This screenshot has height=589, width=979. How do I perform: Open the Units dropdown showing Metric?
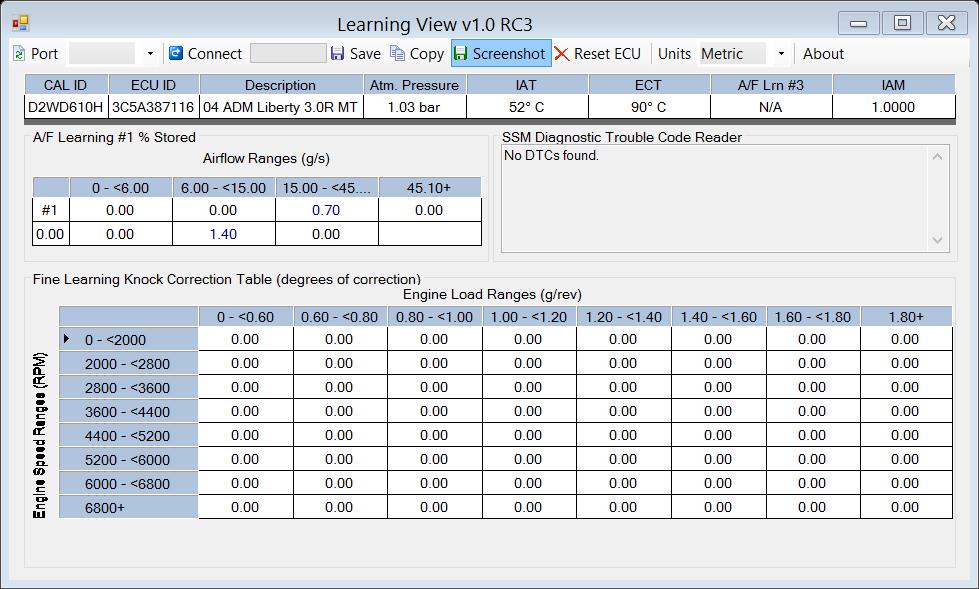click(x=779, y=54)
